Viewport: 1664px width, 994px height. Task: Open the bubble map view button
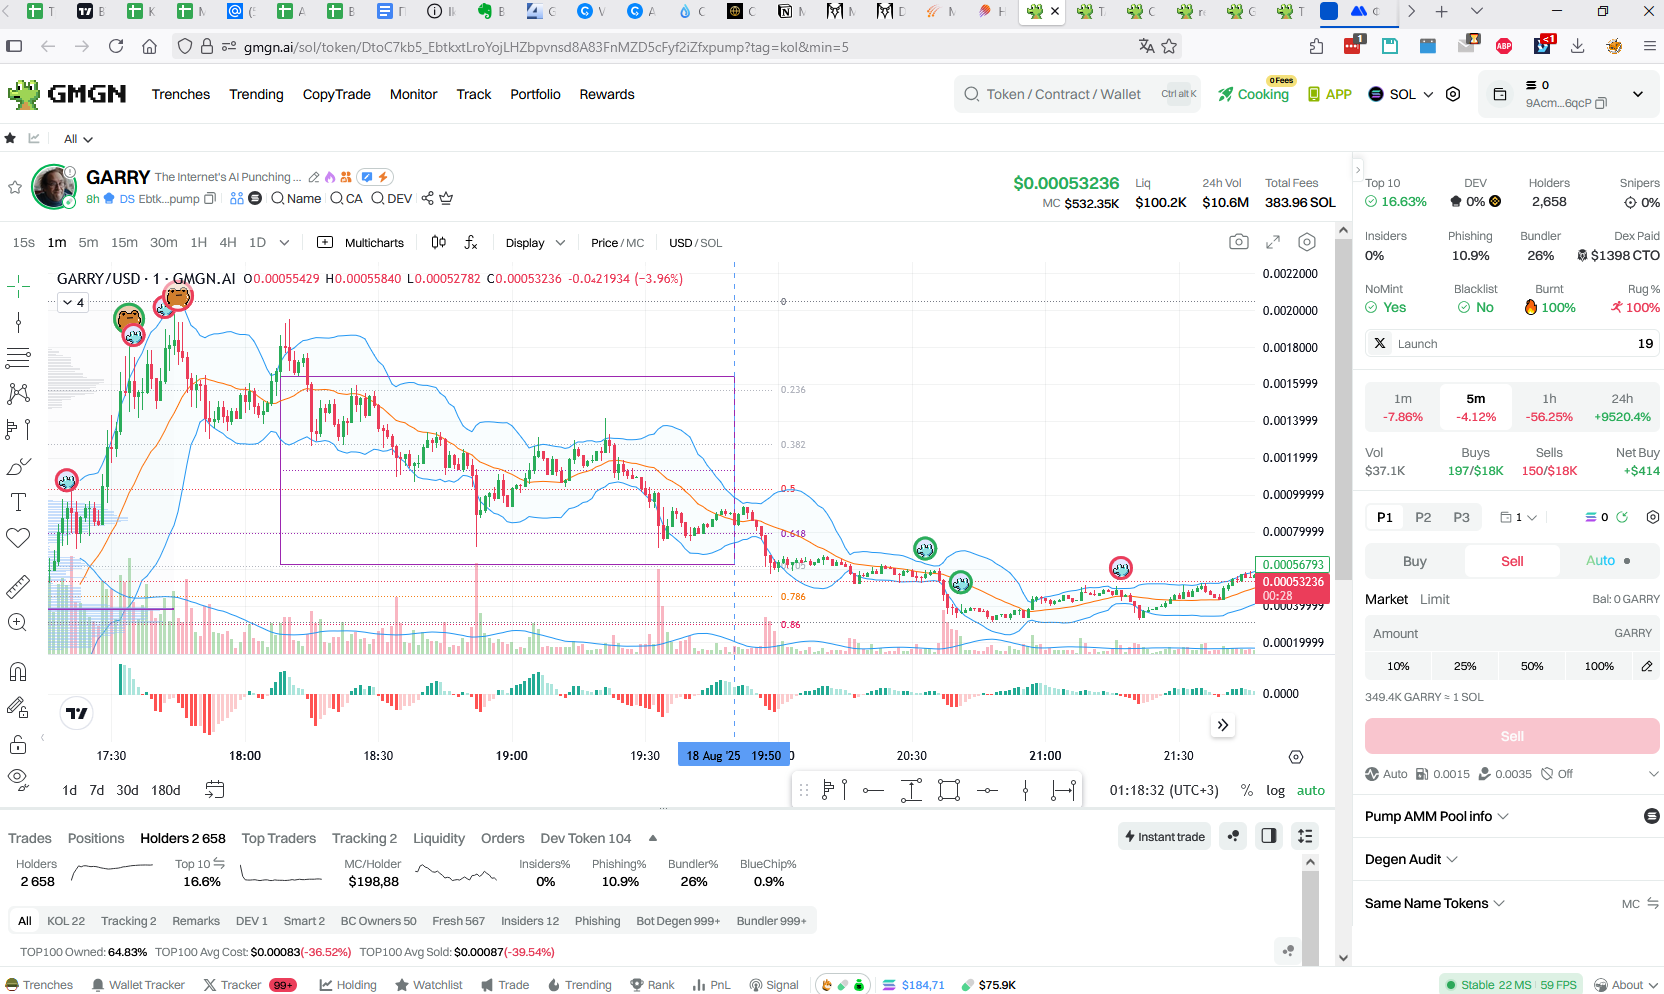coord(1234,836)
